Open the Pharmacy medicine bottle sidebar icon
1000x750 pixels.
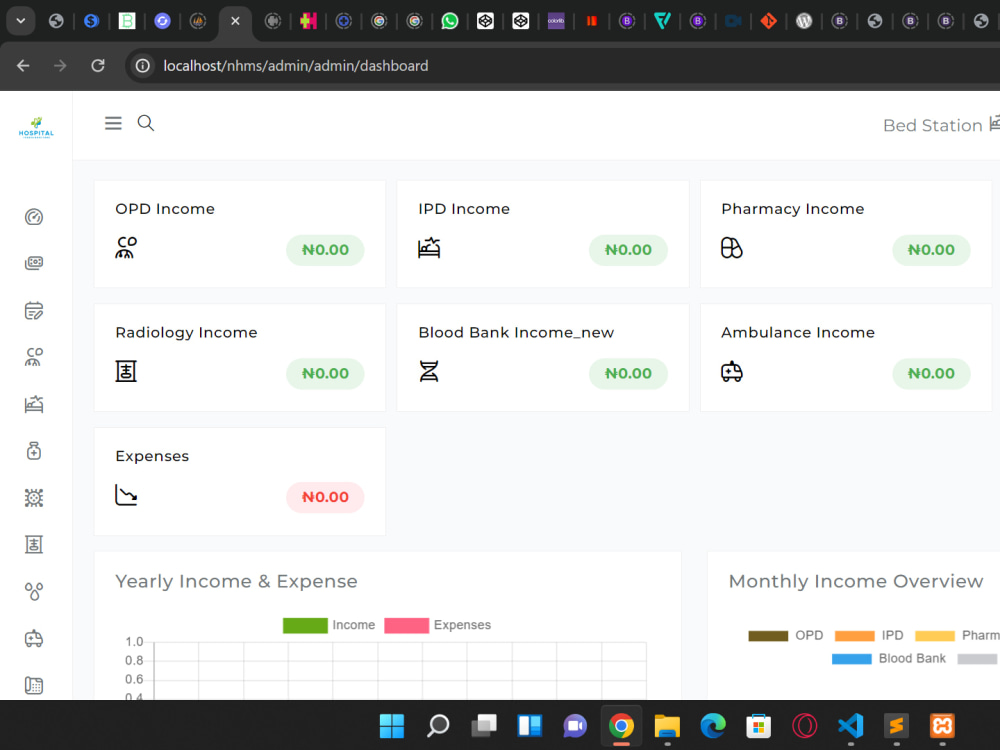click(x=34, y=451)
